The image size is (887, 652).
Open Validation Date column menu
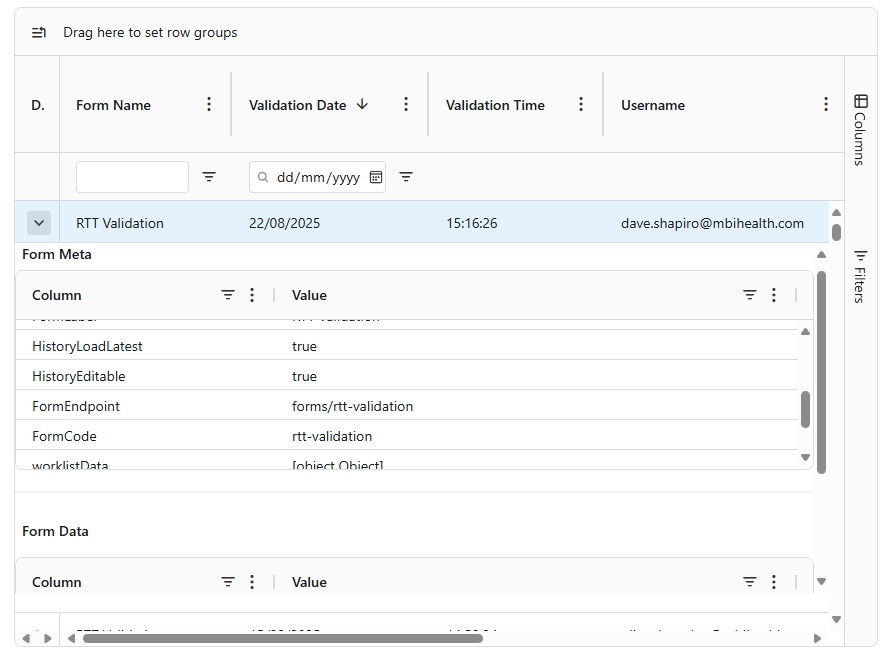pyautogui.click(x=406, y=104)
